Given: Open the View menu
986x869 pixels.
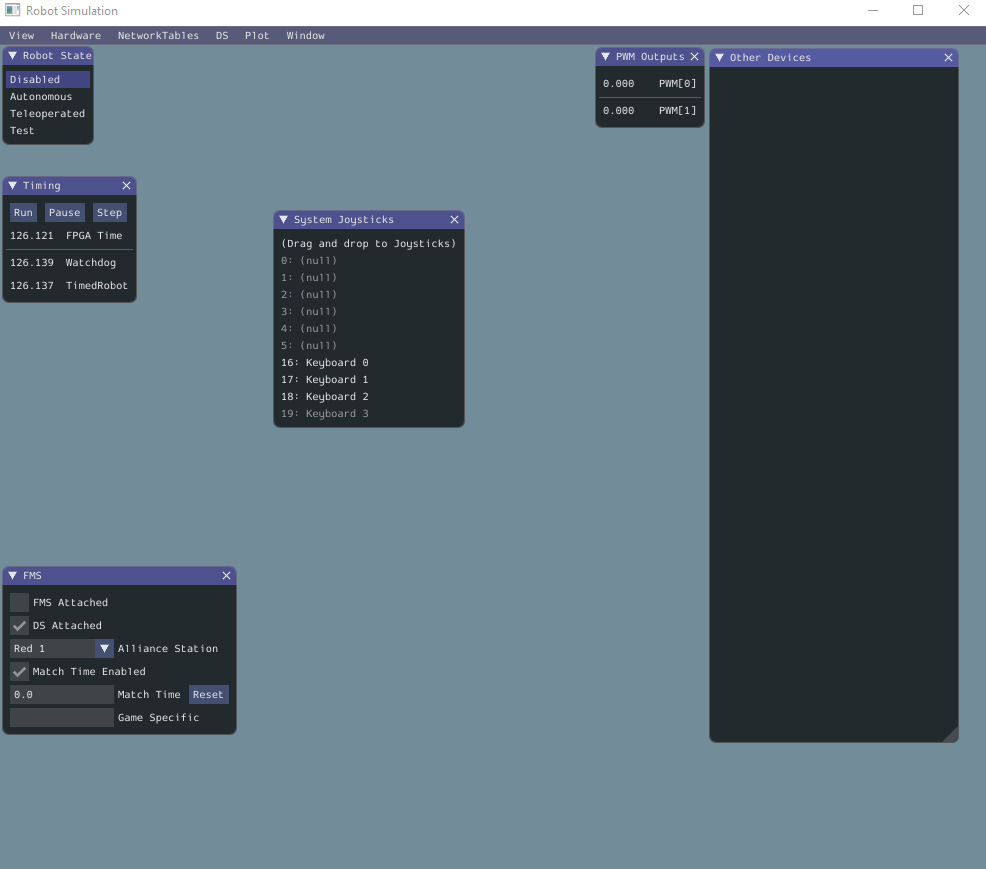Looking at the screenshot, I should pos(21,35).
